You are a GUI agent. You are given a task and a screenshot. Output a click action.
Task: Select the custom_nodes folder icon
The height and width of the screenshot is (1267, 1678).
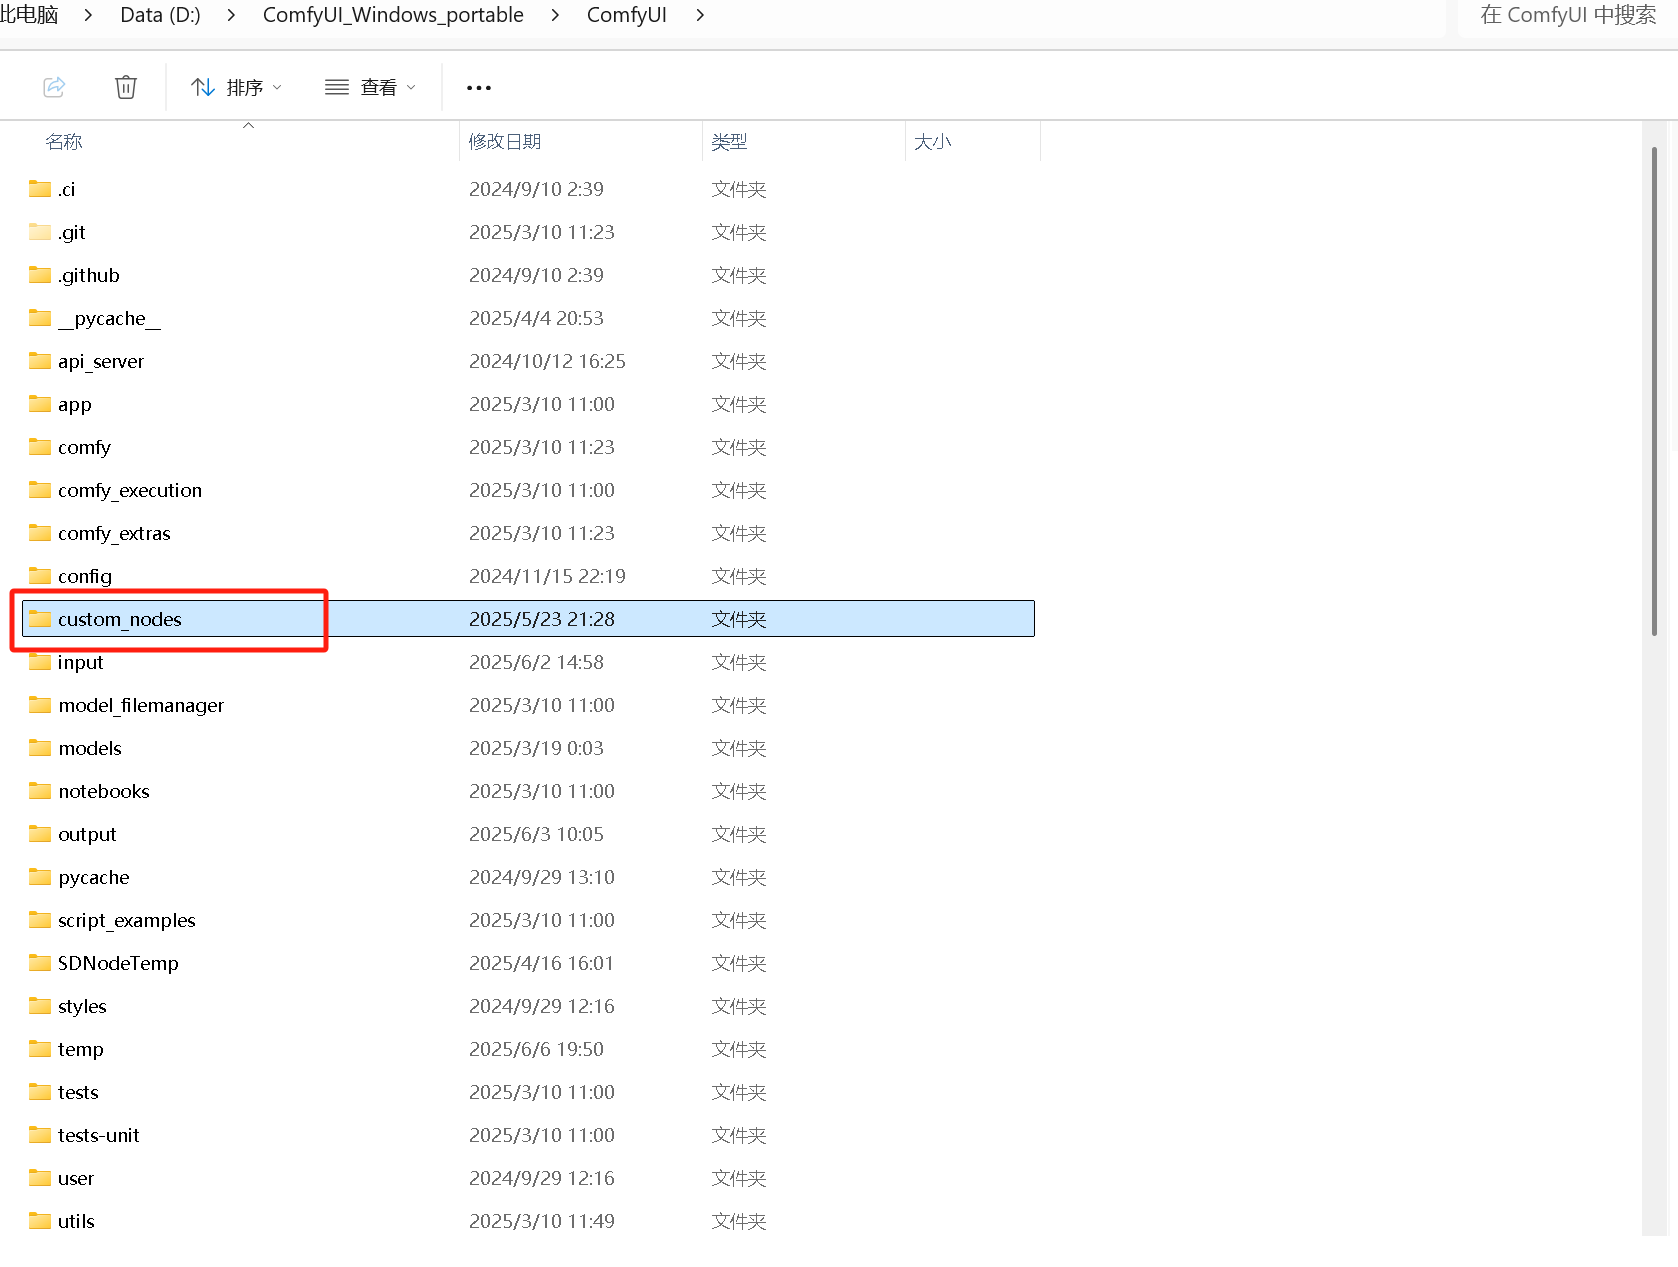[x=40, y=619]
